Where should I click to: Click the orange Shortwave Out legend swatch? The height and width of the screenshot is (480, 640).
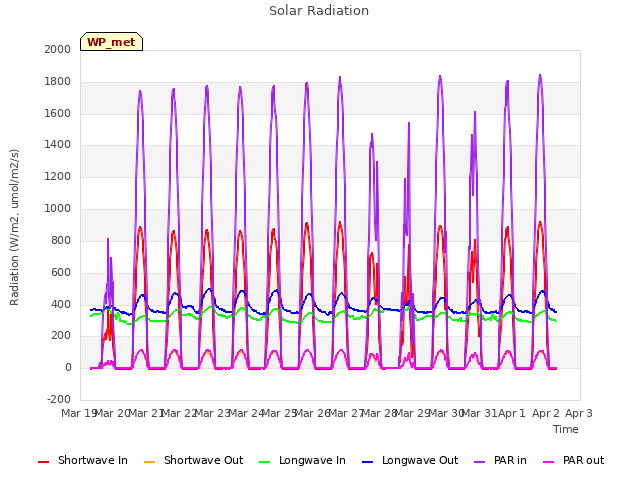(150, 462)
